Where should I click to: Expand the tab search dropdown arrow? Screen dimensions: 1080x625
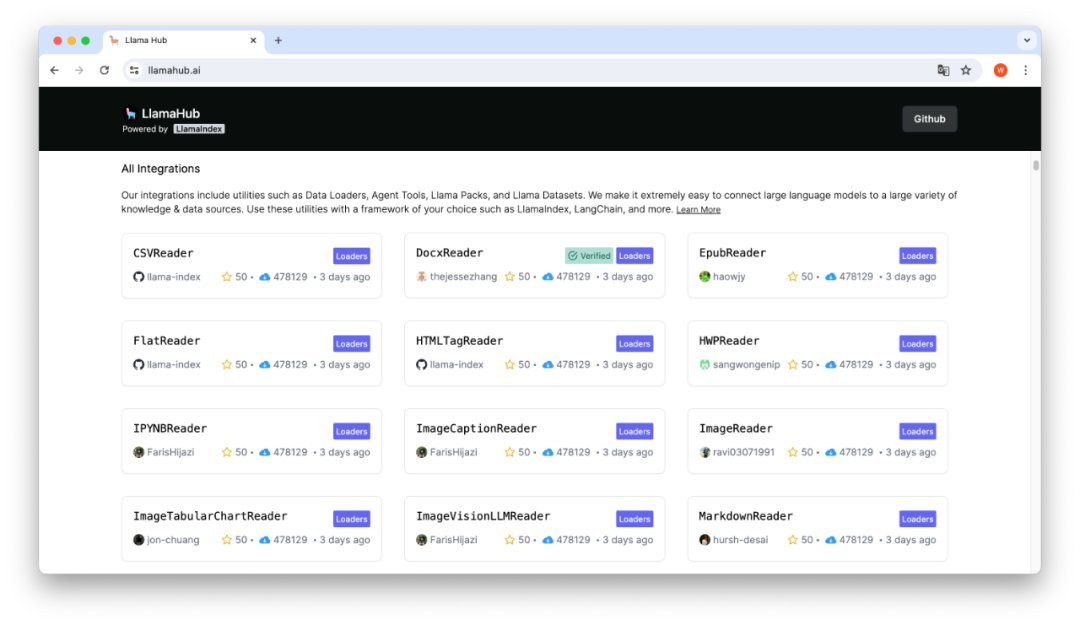(1027, 41)
